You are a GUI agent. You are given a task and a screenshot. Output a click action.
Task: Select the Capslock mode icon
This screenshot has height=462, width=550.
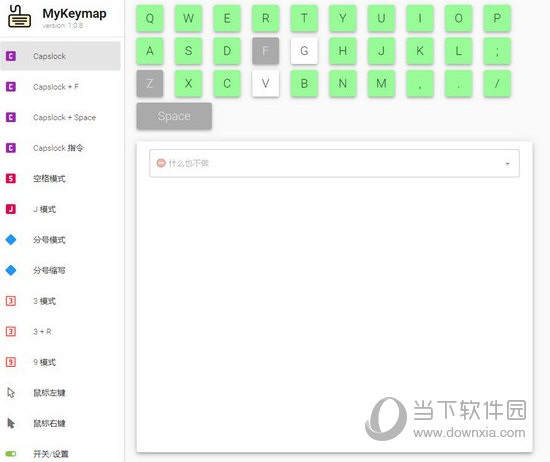pyautogui.click(x=11, y=56)
